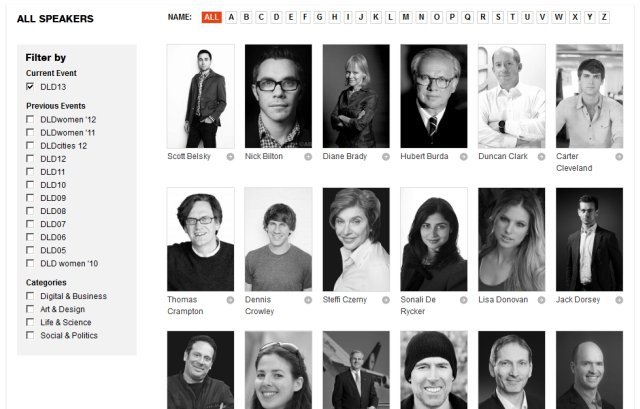The height and width of the screenshot is (409, 640).
Task: Click arrow icon beside Duncan Clark
Action: (x=541, y=157)
